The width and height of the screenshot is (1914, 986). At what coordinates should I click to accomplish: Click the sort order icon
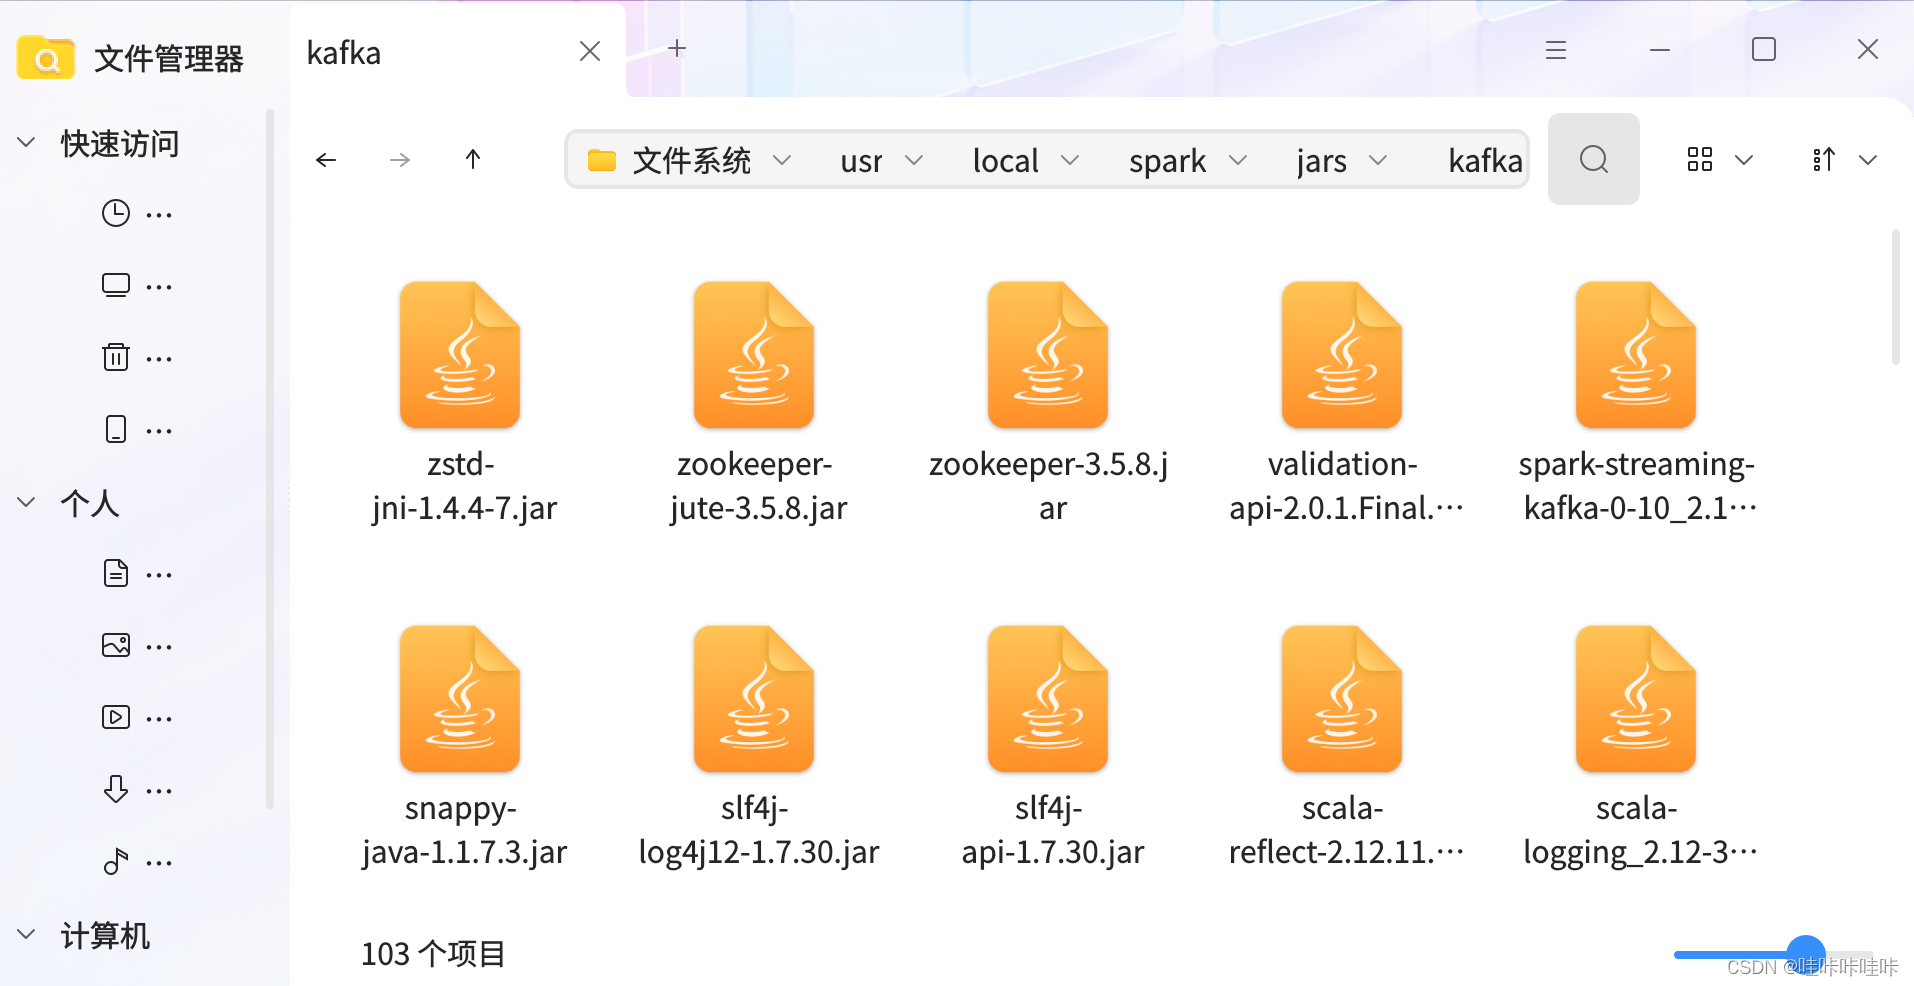click(1824, 159)
